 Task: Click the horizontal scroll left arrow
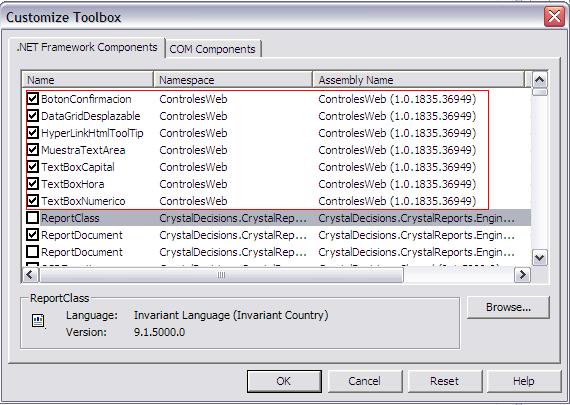tap(31, 274)
